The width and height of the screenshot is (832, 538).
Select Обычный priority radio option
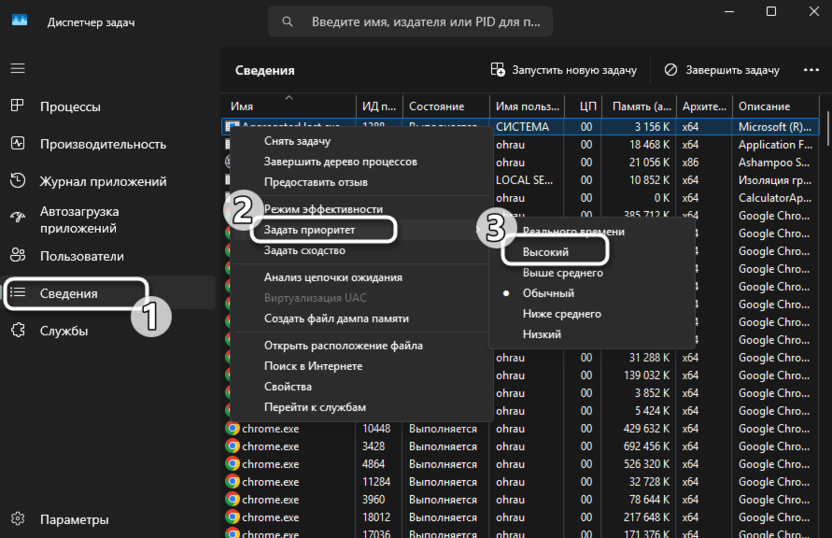(548, 293)
